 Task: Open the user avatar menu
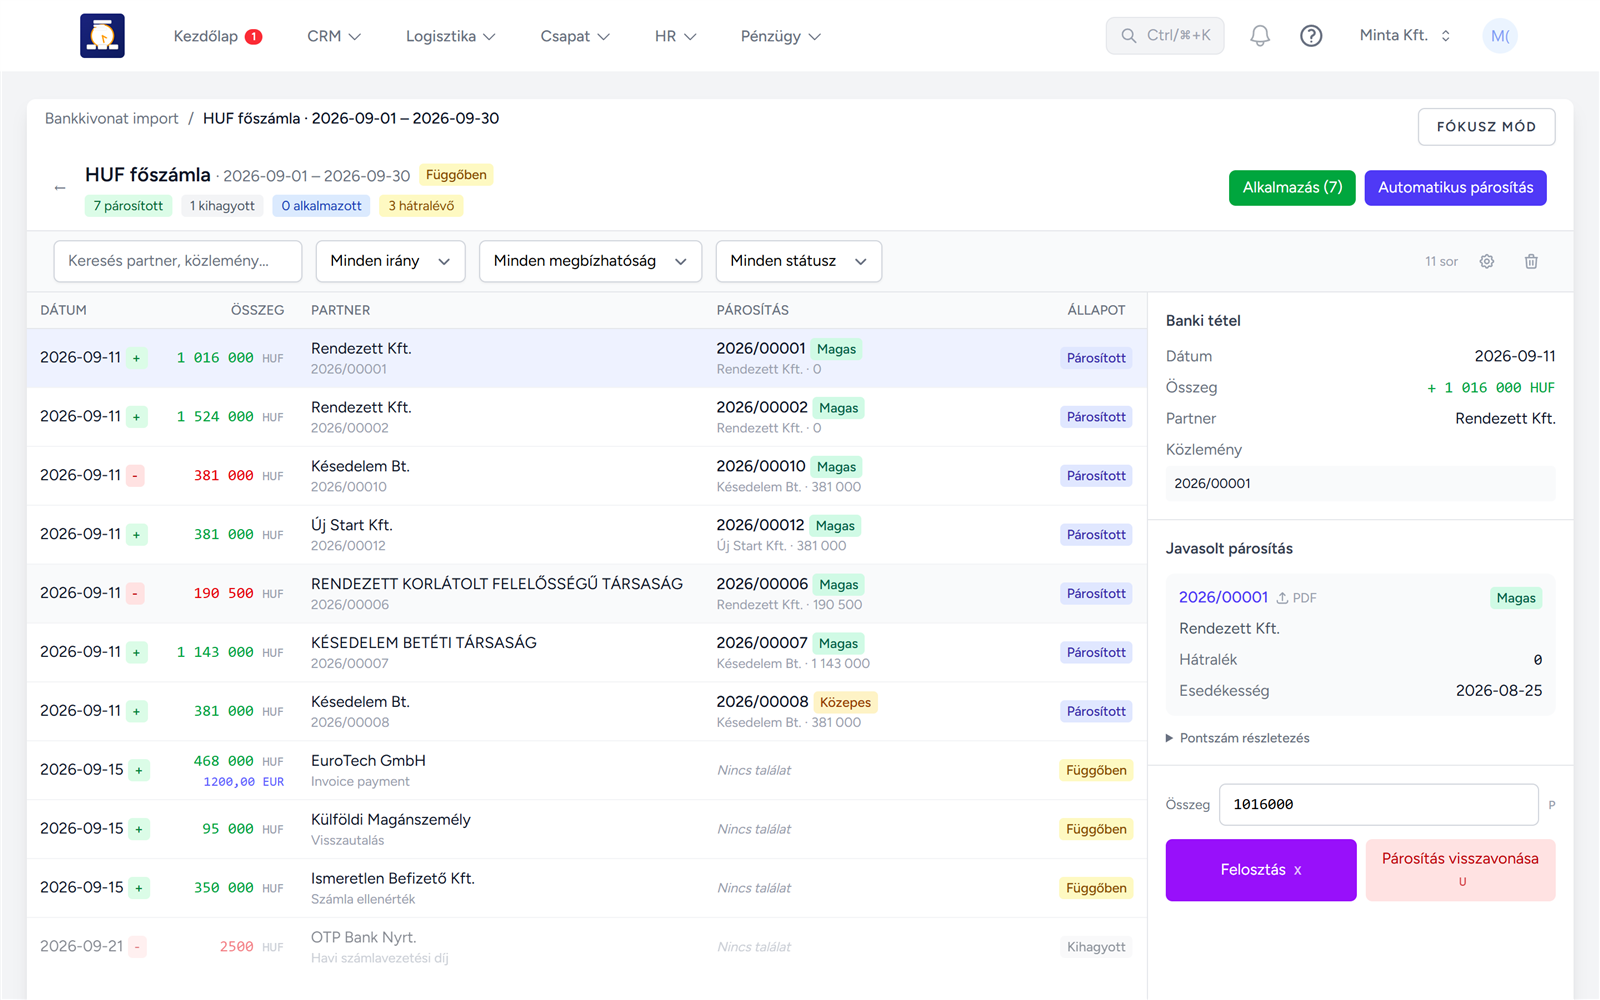[1499, 36]
